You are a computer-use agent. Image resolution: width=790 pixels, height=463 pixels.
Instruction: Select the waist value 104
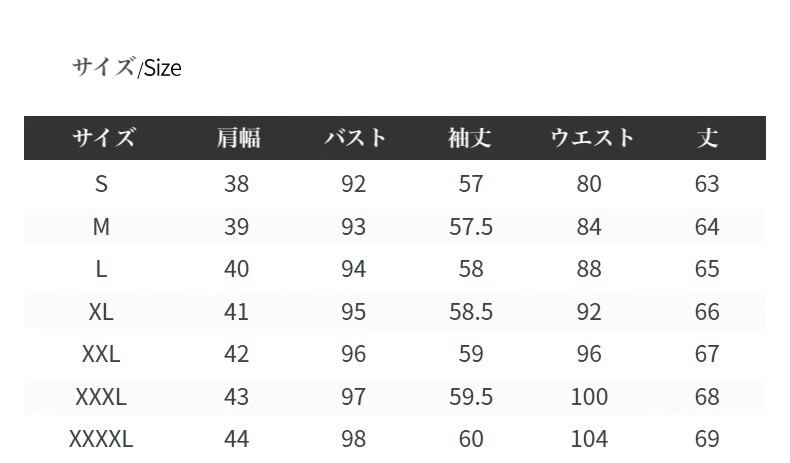589,439
